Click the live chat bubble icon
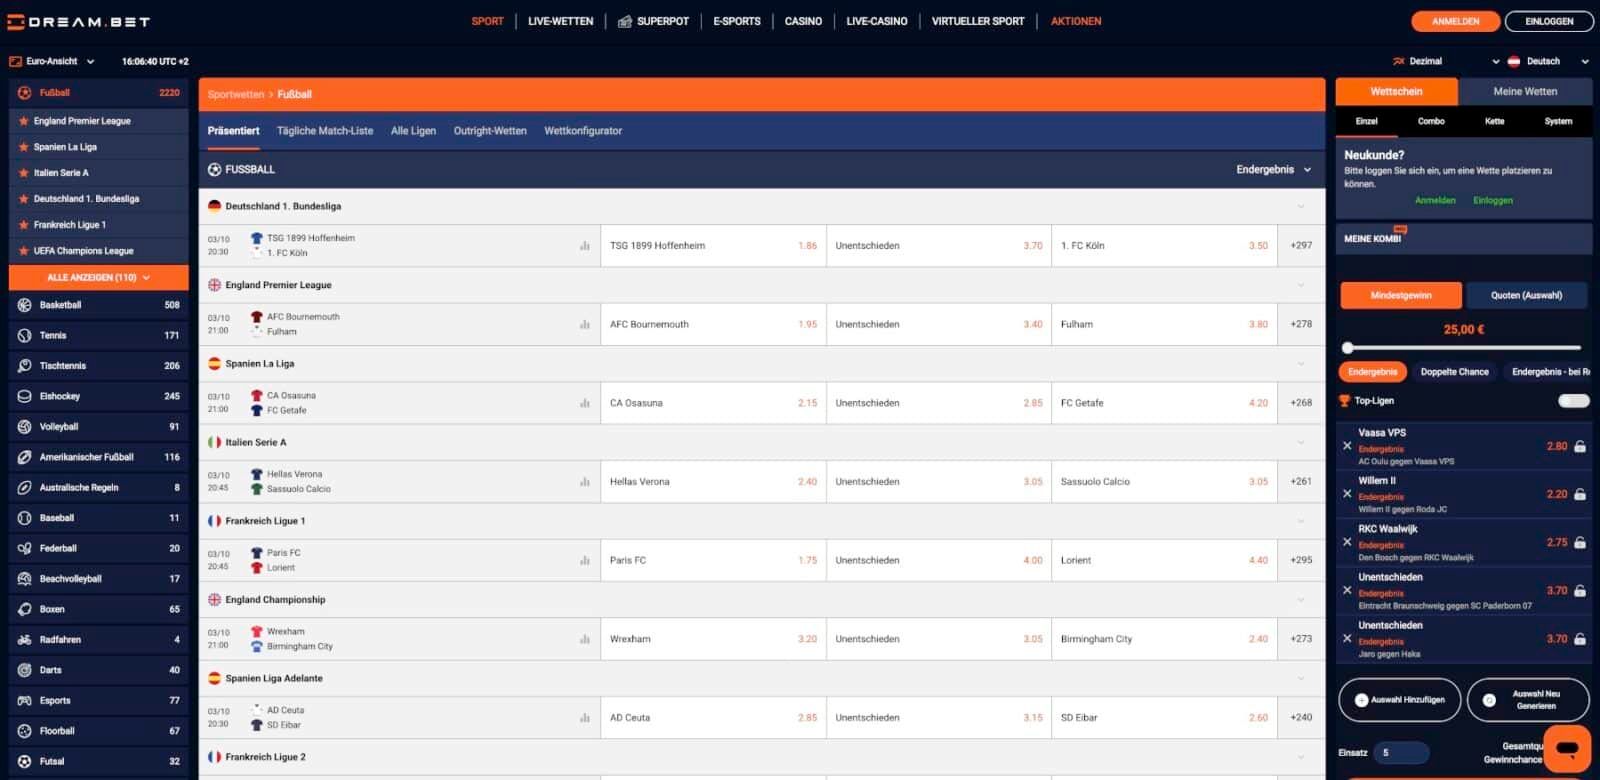The height and width of the screenshot is (780, 1600). (1566, 748)
